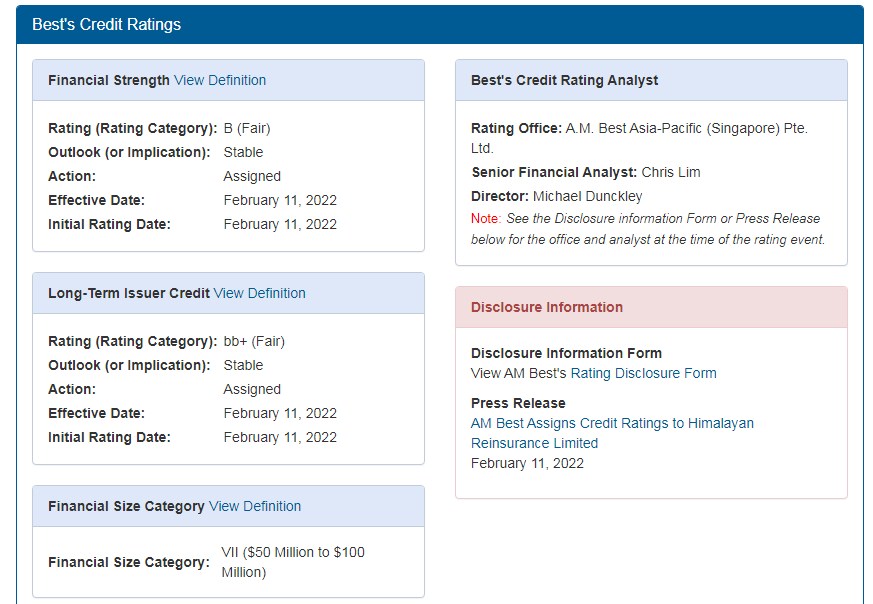
Task: Click the Long-Term Issuer Credit heading
Action: 129,293
